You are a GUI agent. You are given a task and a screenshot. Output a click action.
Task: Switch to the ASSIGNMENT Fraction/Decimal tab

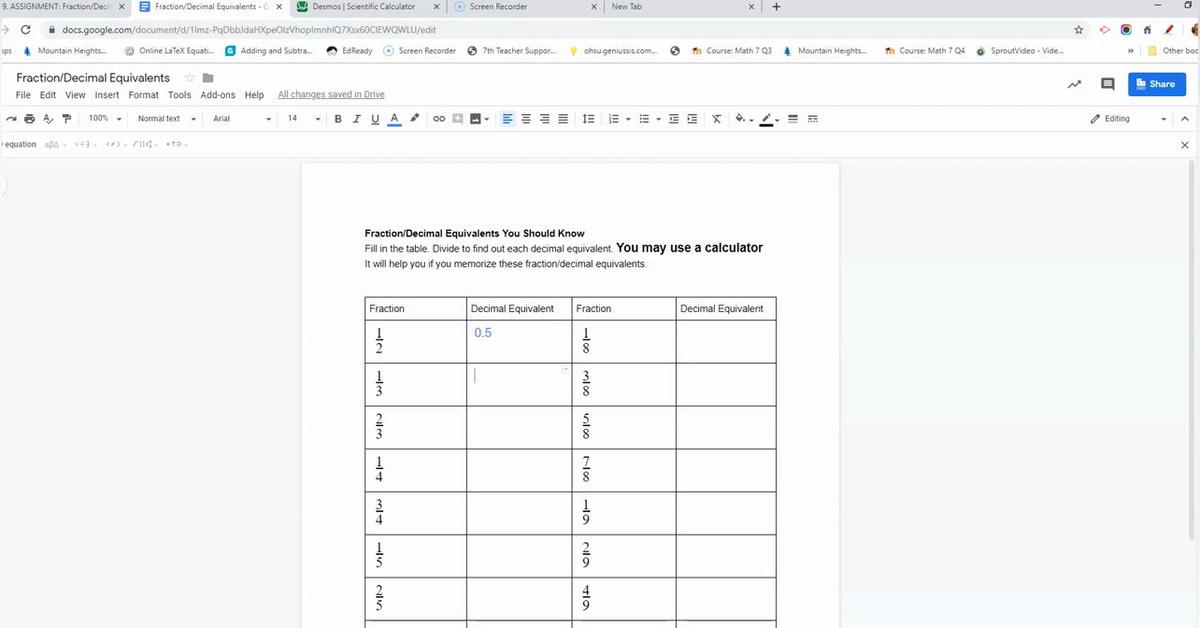[x=62, y=7]
